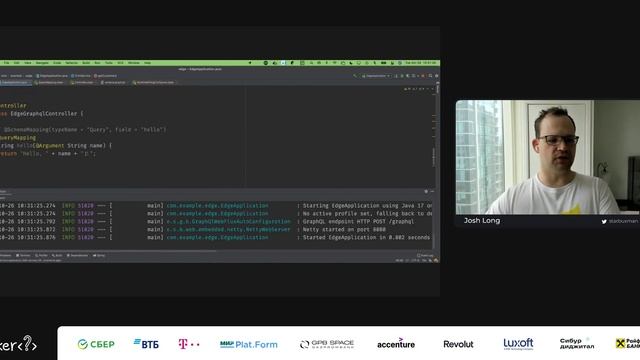The width and height of the screenshot is (640, 360).
Task: Open the Code menu
Action: (x=57, y=63)
